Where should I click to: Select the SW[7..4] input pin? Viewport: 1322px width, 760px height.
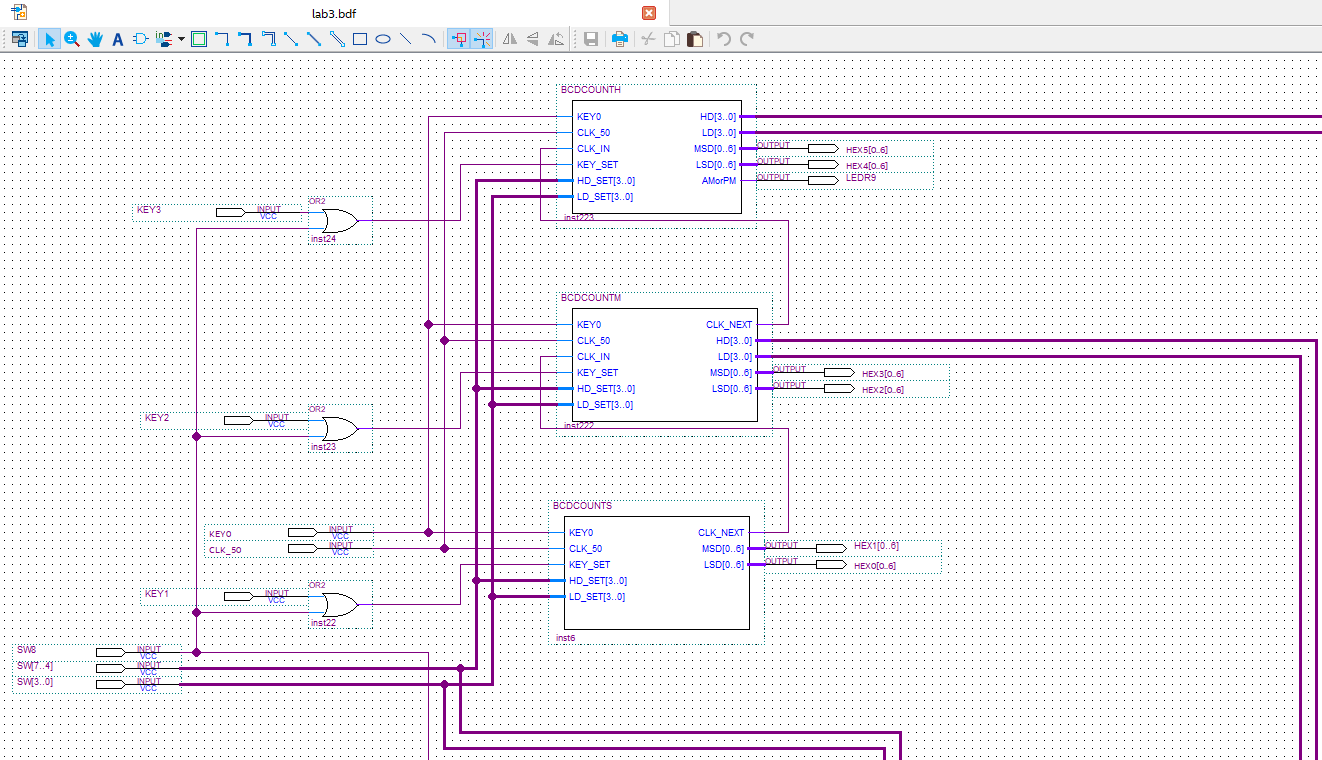click(98, 667)
